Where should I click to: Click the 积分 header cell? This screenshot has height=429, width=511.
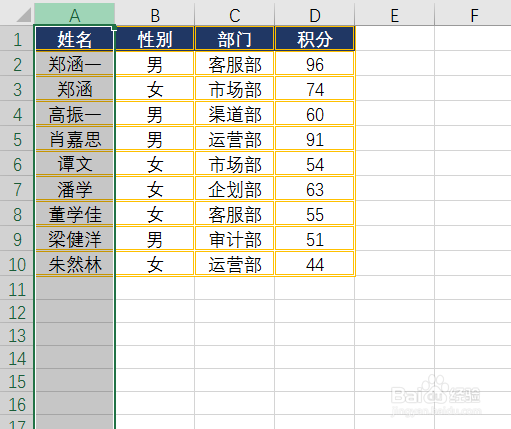click(315, 39)
